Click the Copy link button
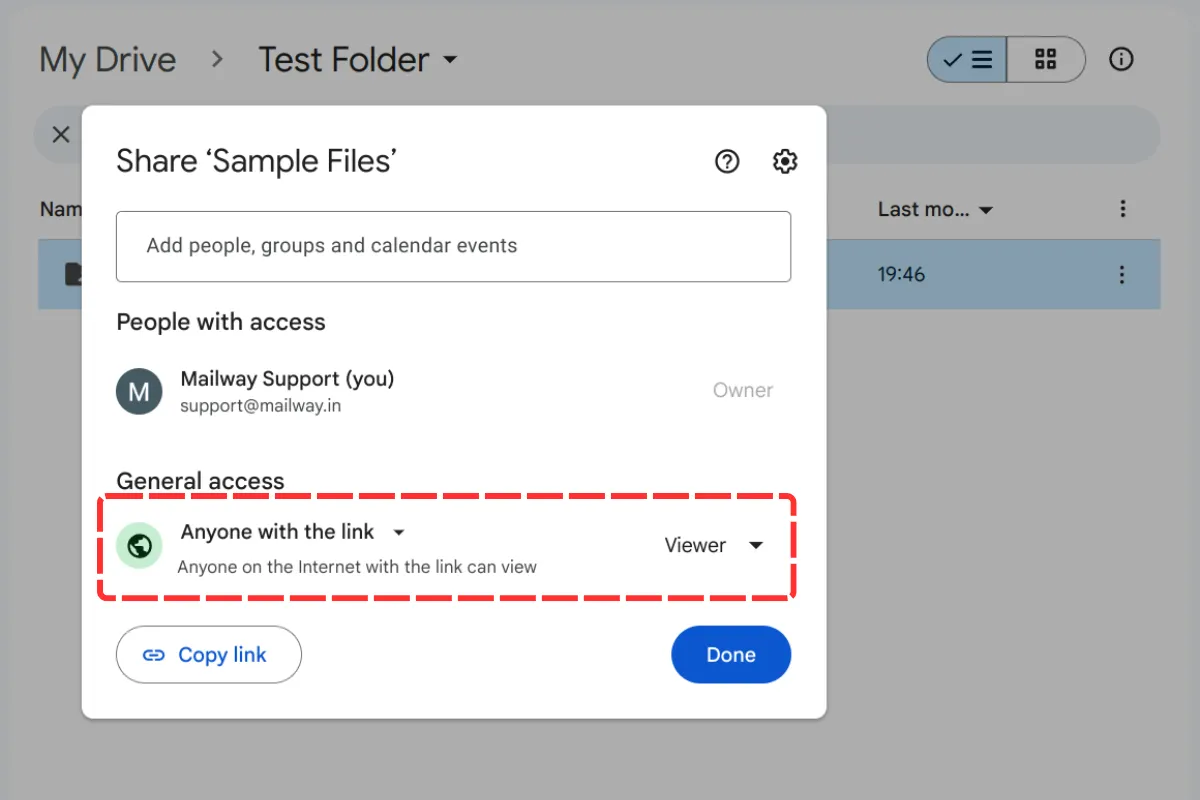 (x=208, y=654)
